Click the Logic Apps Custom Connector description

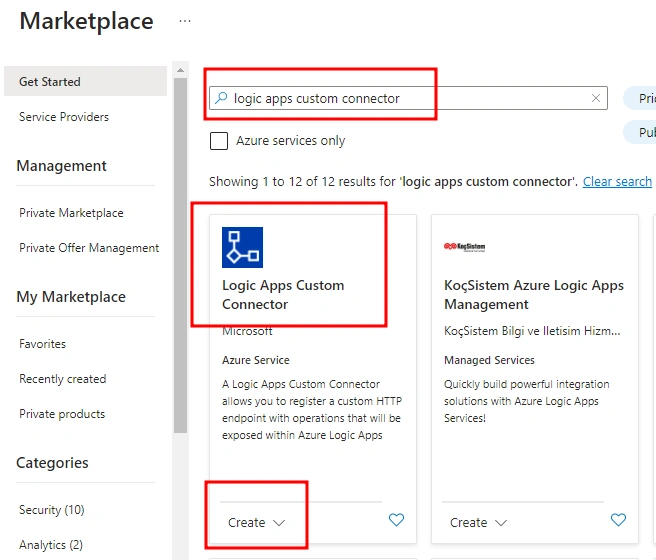[x=312, y=409]
